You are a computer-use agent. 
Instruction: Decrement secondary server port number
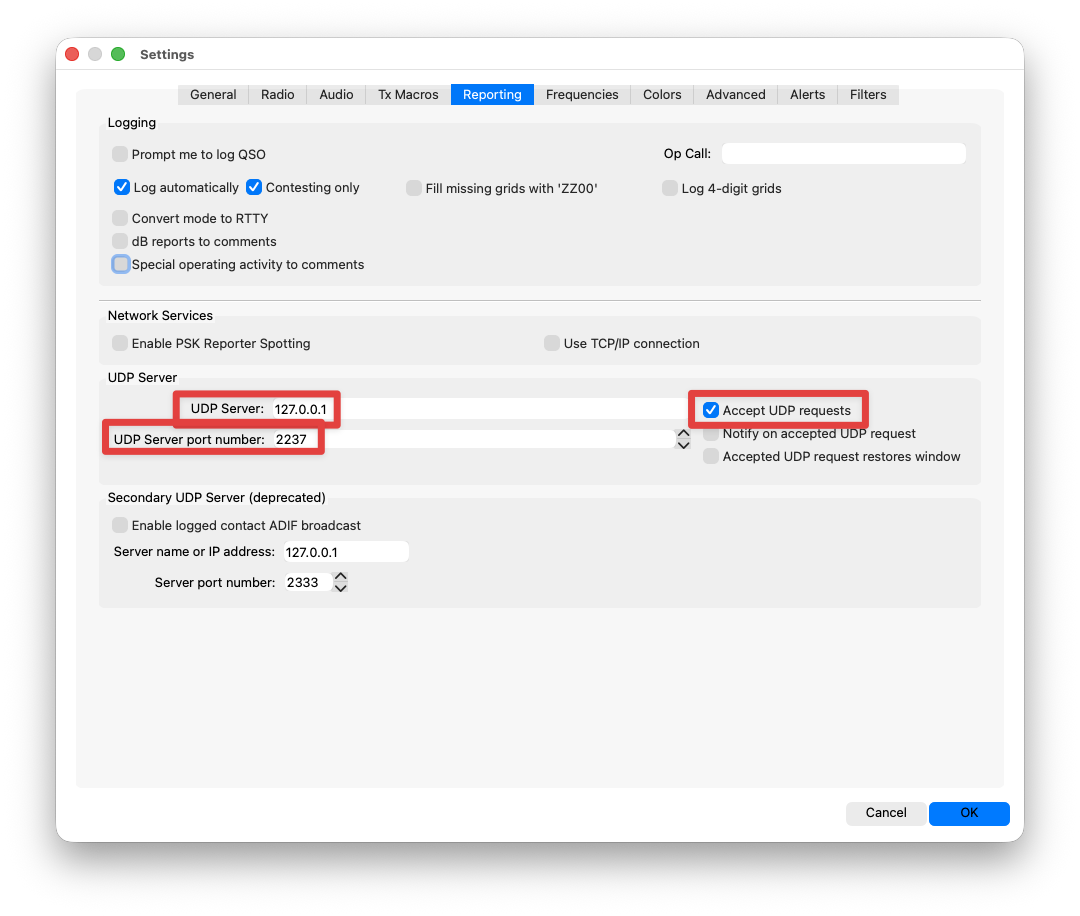(x=341, y=588)
